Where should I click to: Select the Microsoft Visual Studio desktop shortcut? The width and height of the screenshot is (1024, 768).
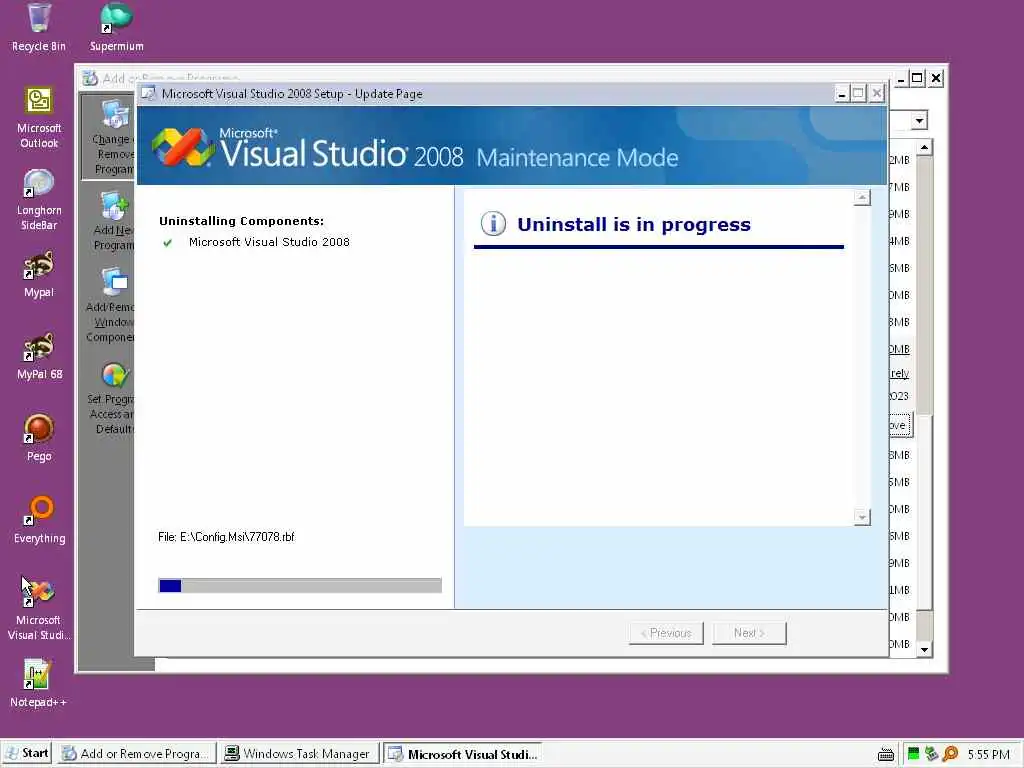[39, 609]
